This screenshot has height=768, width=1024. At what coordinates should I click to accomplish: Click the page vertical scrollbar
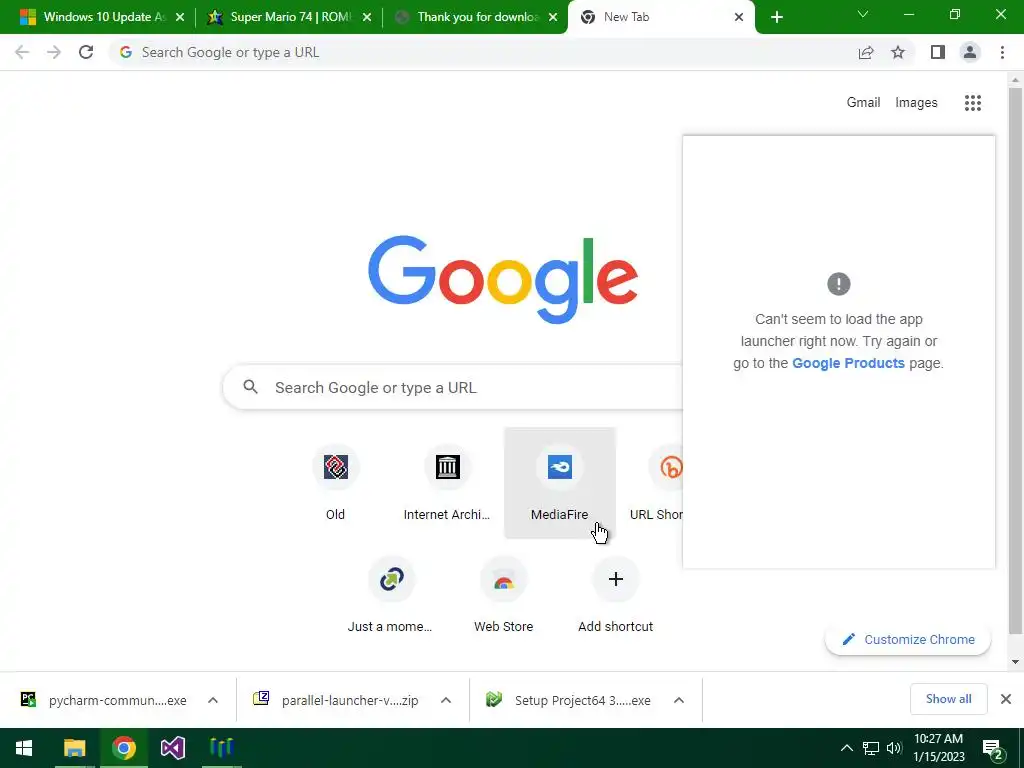pyautogui.click(x=1015, y=360)
